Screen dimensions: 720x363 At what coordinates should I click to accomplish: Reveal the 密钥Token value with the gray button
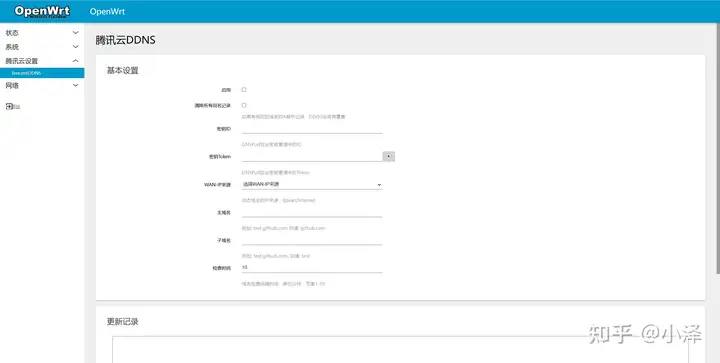[388, 156]
